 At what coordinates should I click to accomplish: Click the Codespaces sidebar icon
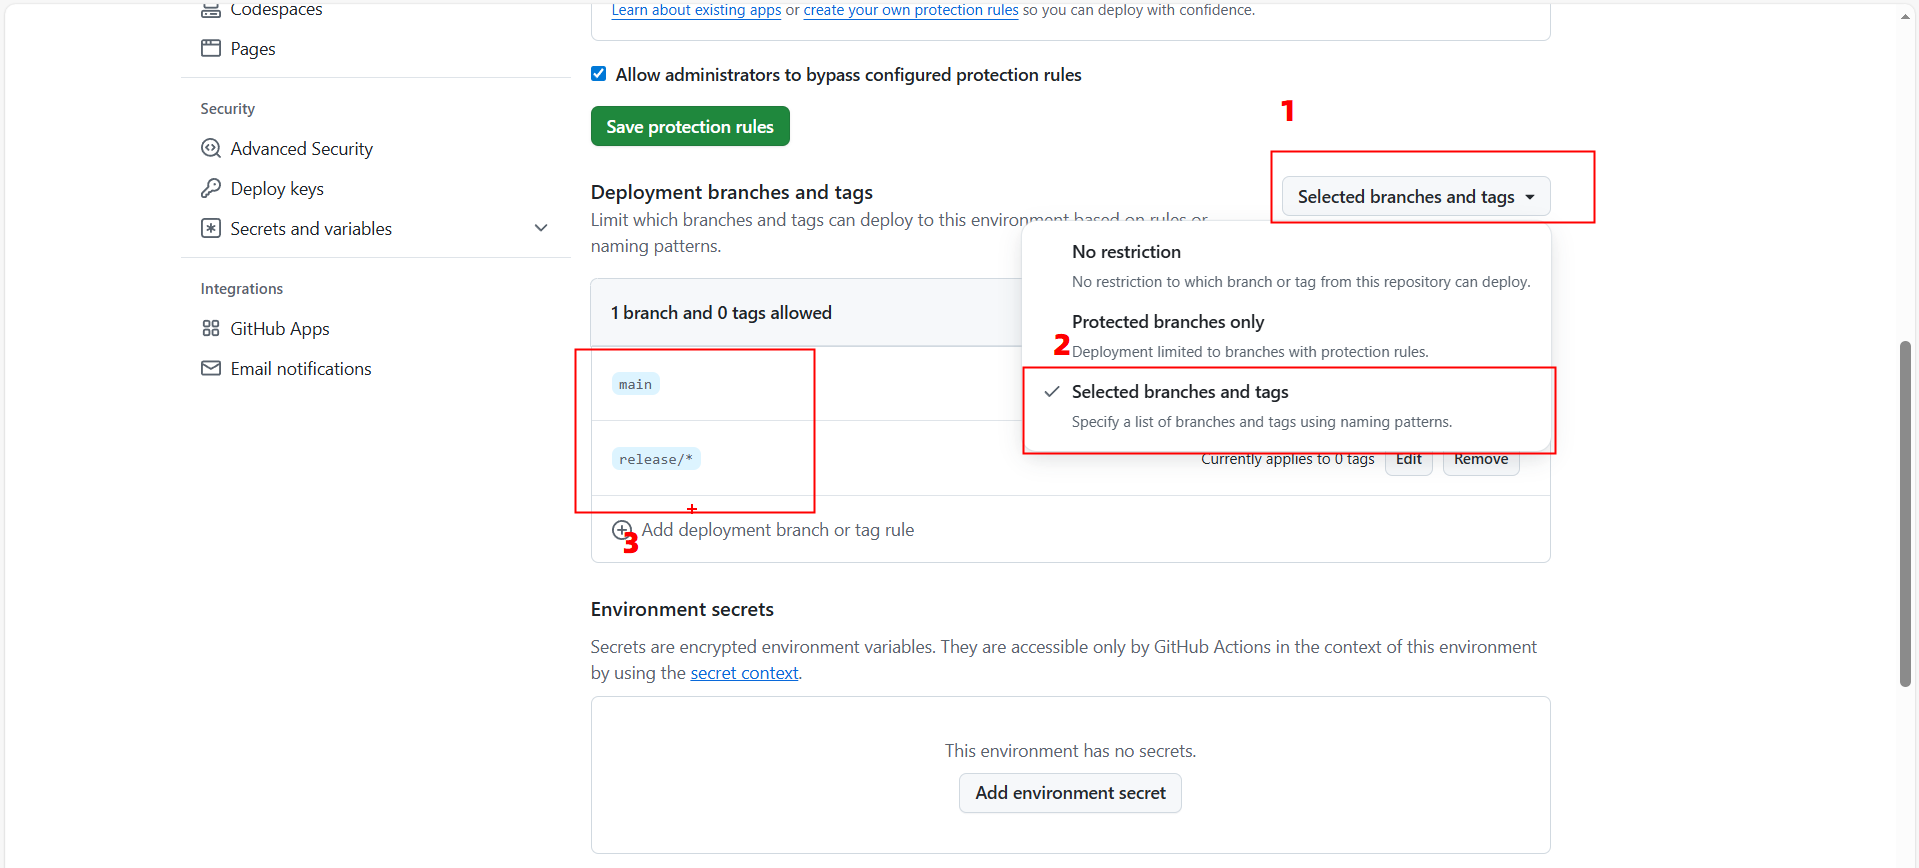(x=211, y=10)
